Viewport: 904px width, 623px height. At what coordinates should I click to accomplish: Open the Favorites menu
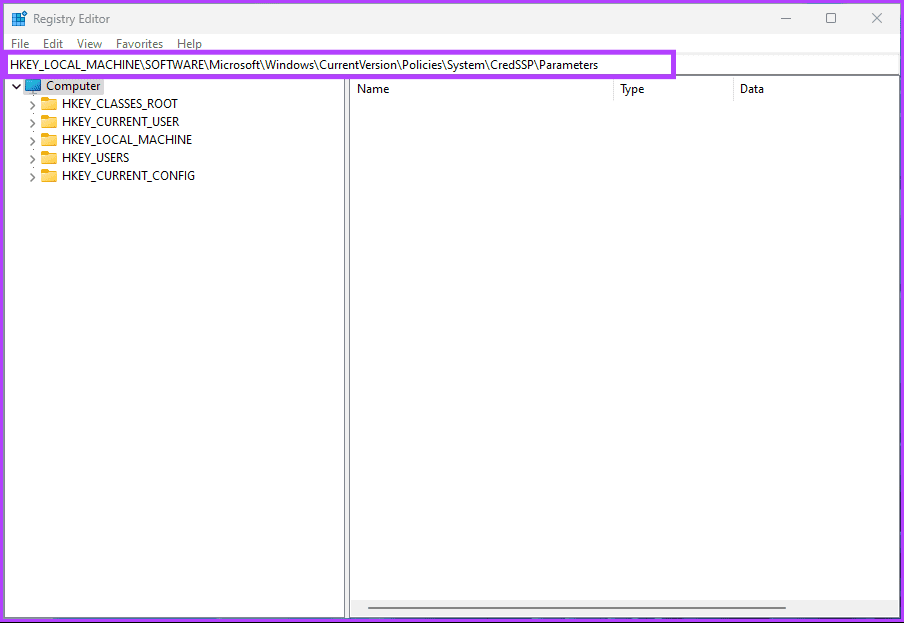click(139, 44)
